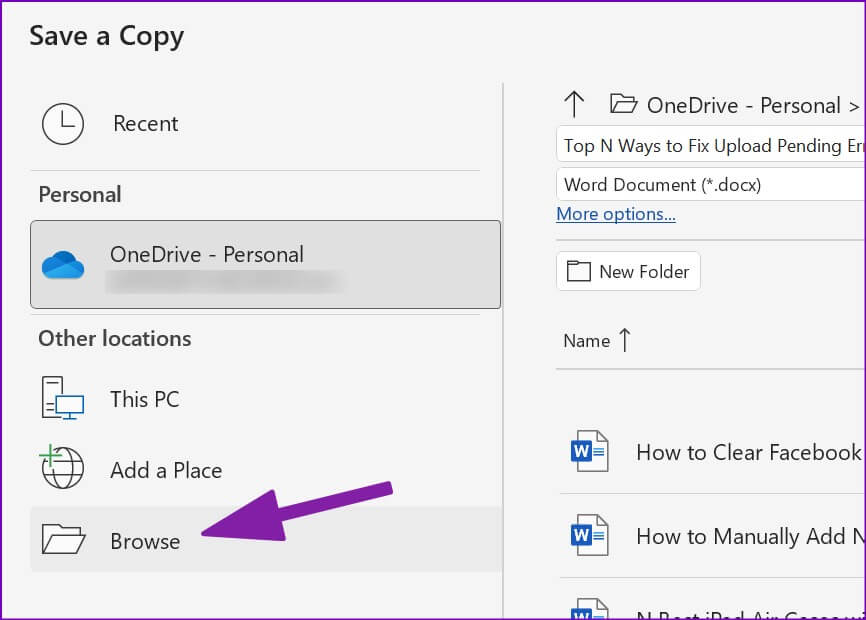Click the OneDrive - Personal breadcrumb path
This screenshot has height=620, width=866.
coord(743,105)
